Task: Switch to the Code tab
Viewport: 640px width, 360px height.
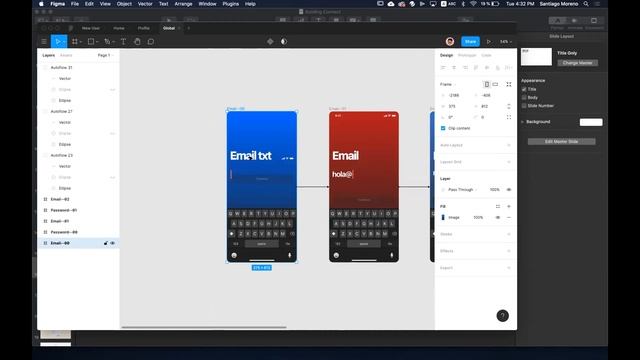Action: 486,55
